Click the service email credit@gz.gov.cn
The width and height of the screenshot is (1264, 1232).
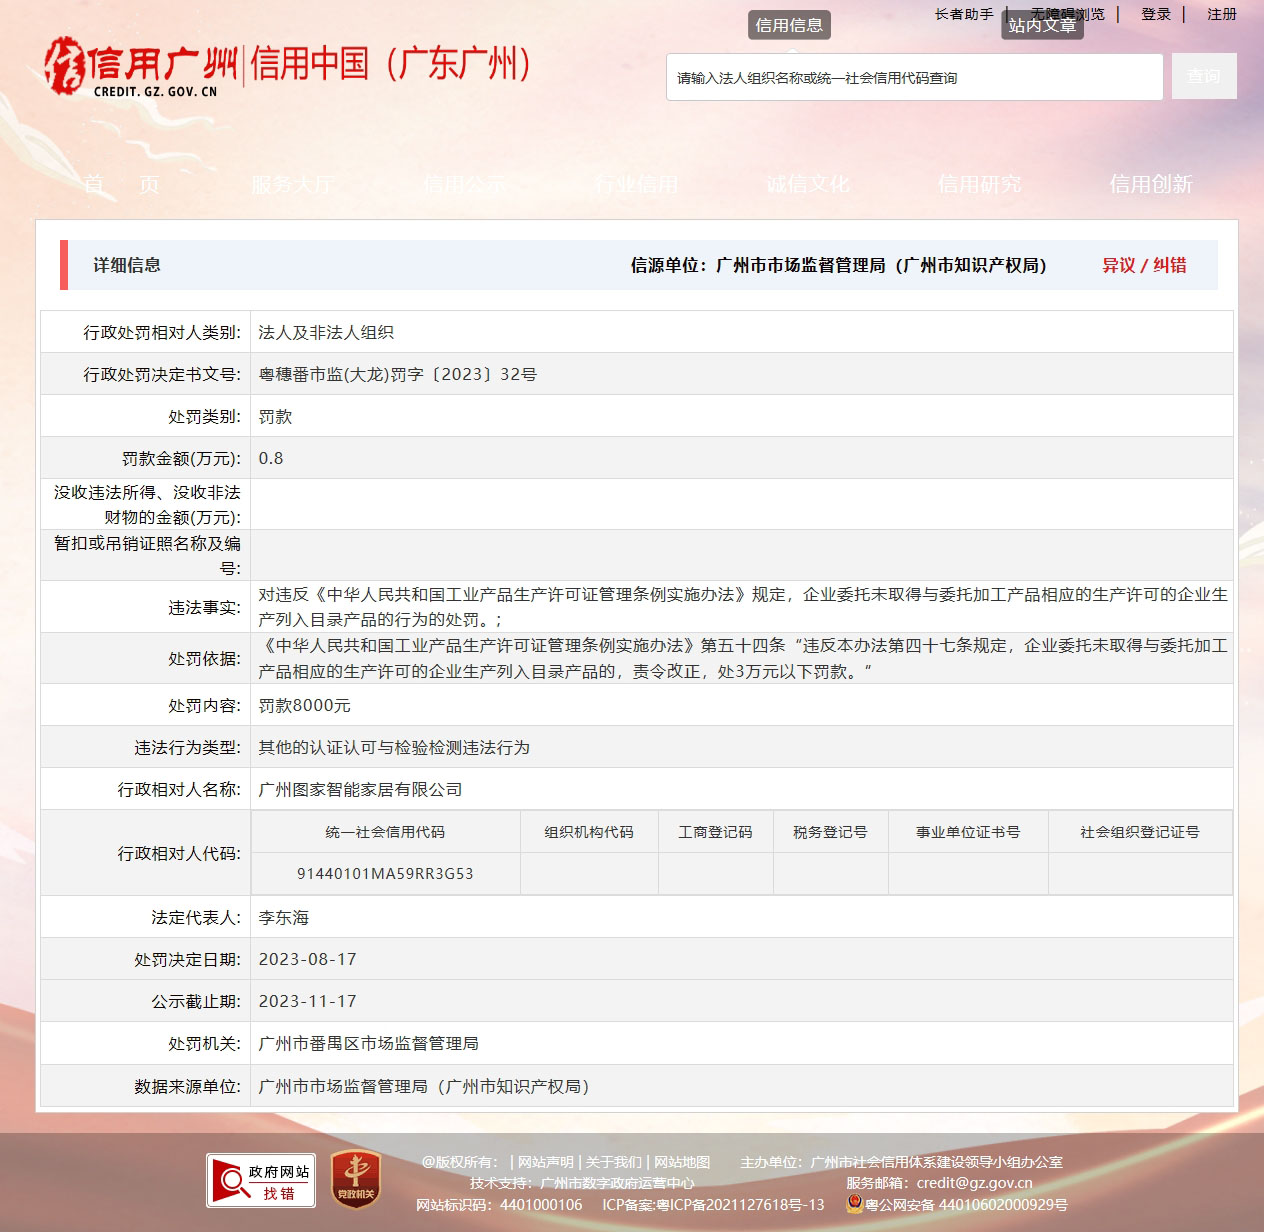[x=974, y=1183]
